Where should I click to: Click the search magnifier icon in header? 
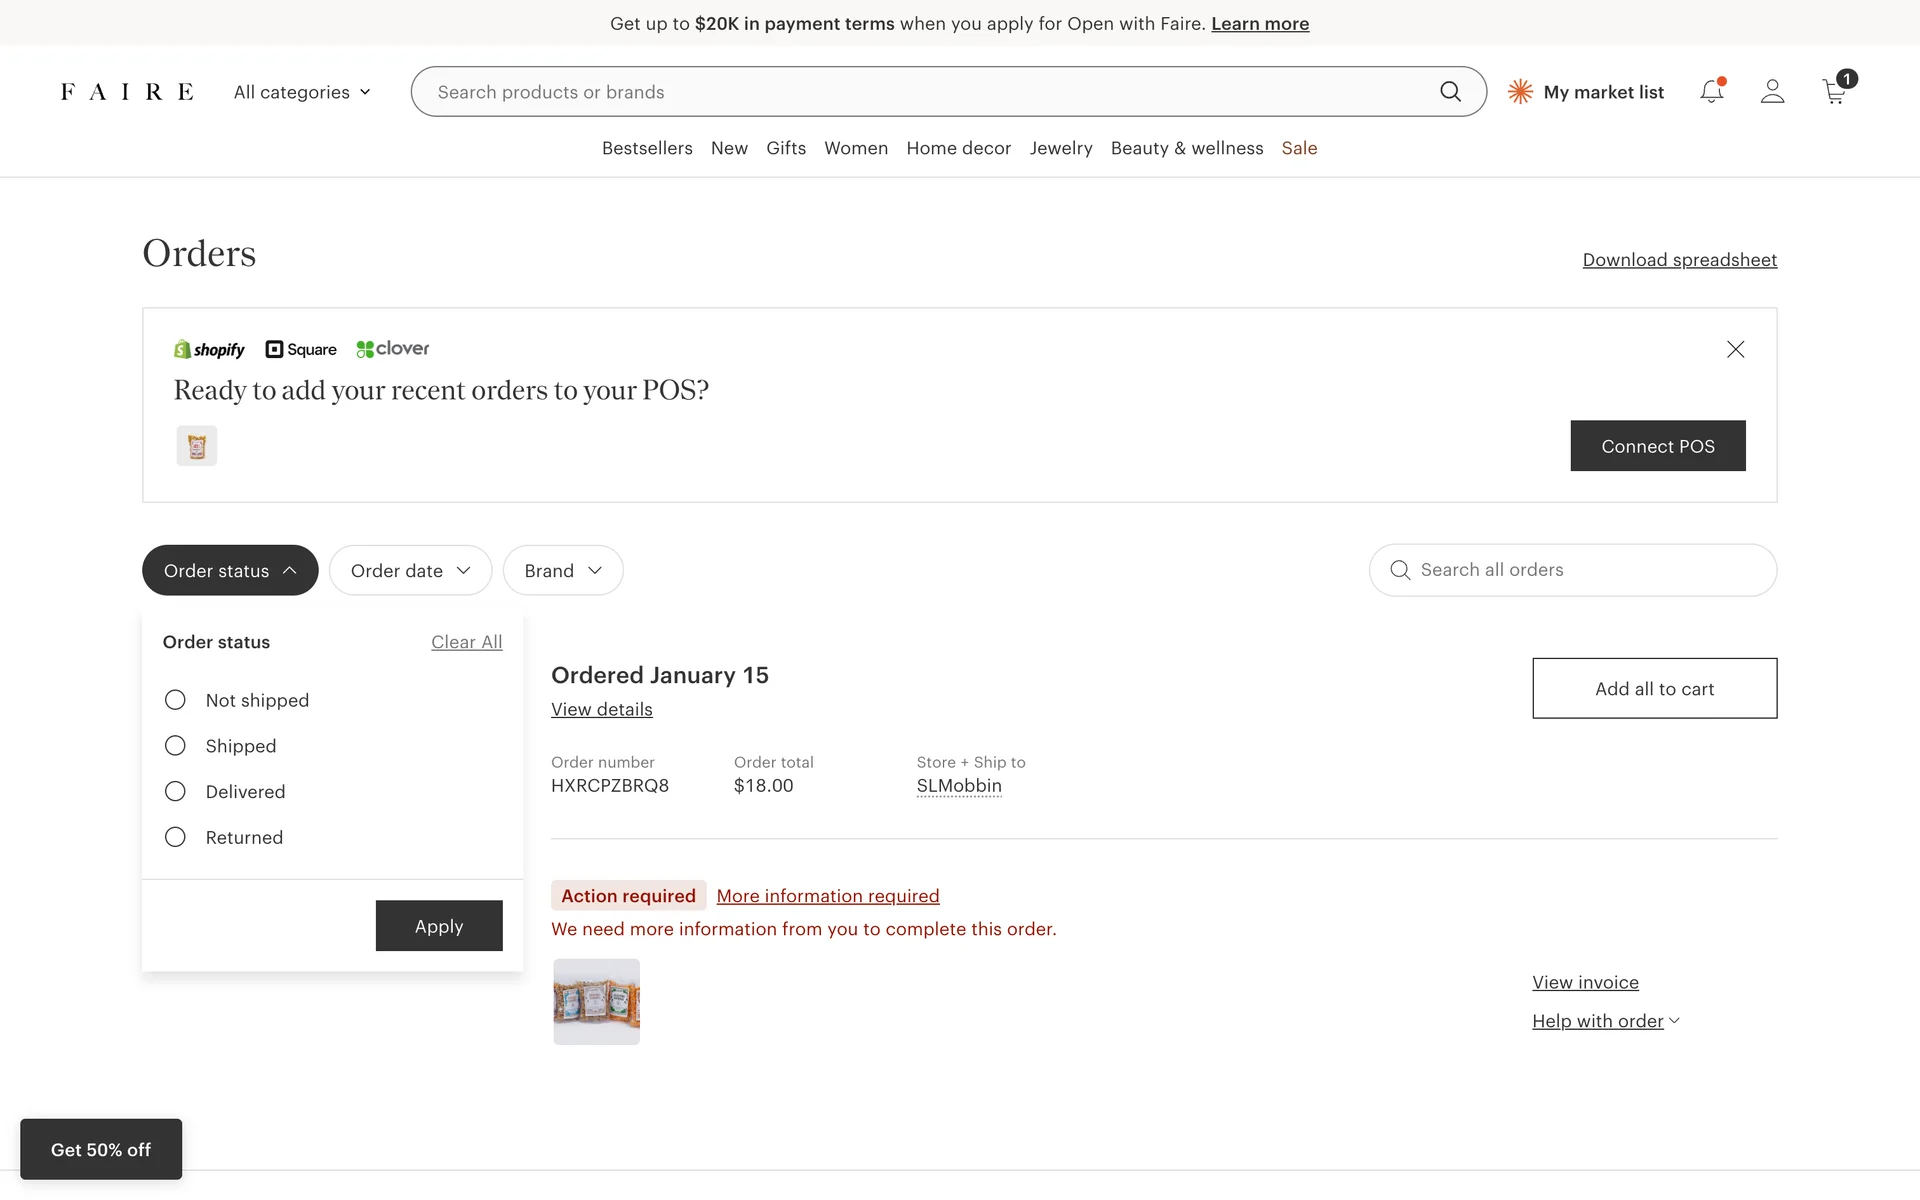[x=1450, y=92]
